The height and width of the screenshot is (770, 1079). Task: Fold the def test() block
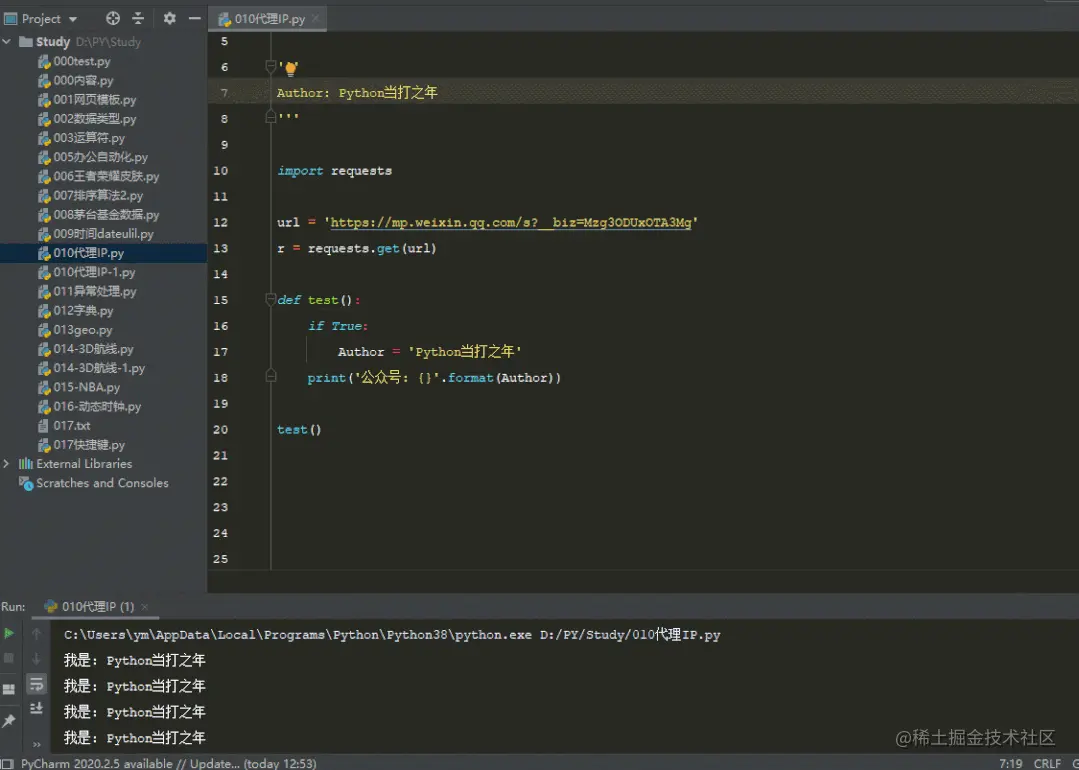pos(271,300)
